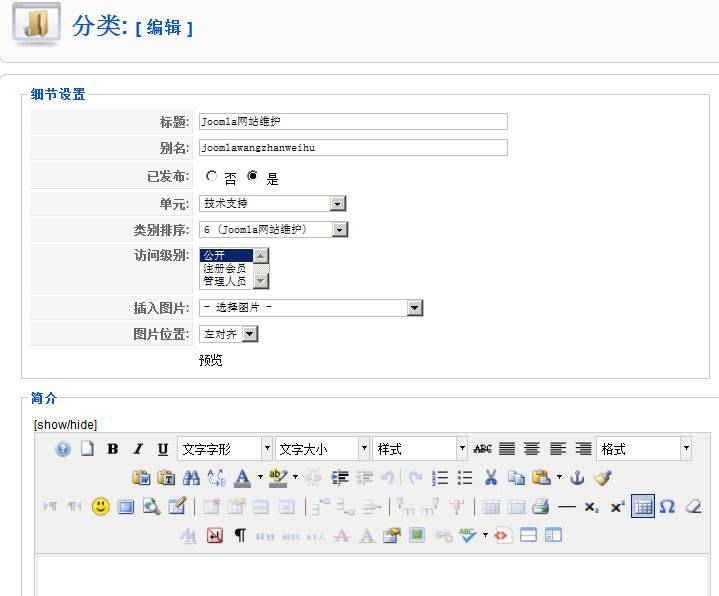719x596 pixels.
Task: Open the 类别排序 dropdown
Action: click(274, 229)
